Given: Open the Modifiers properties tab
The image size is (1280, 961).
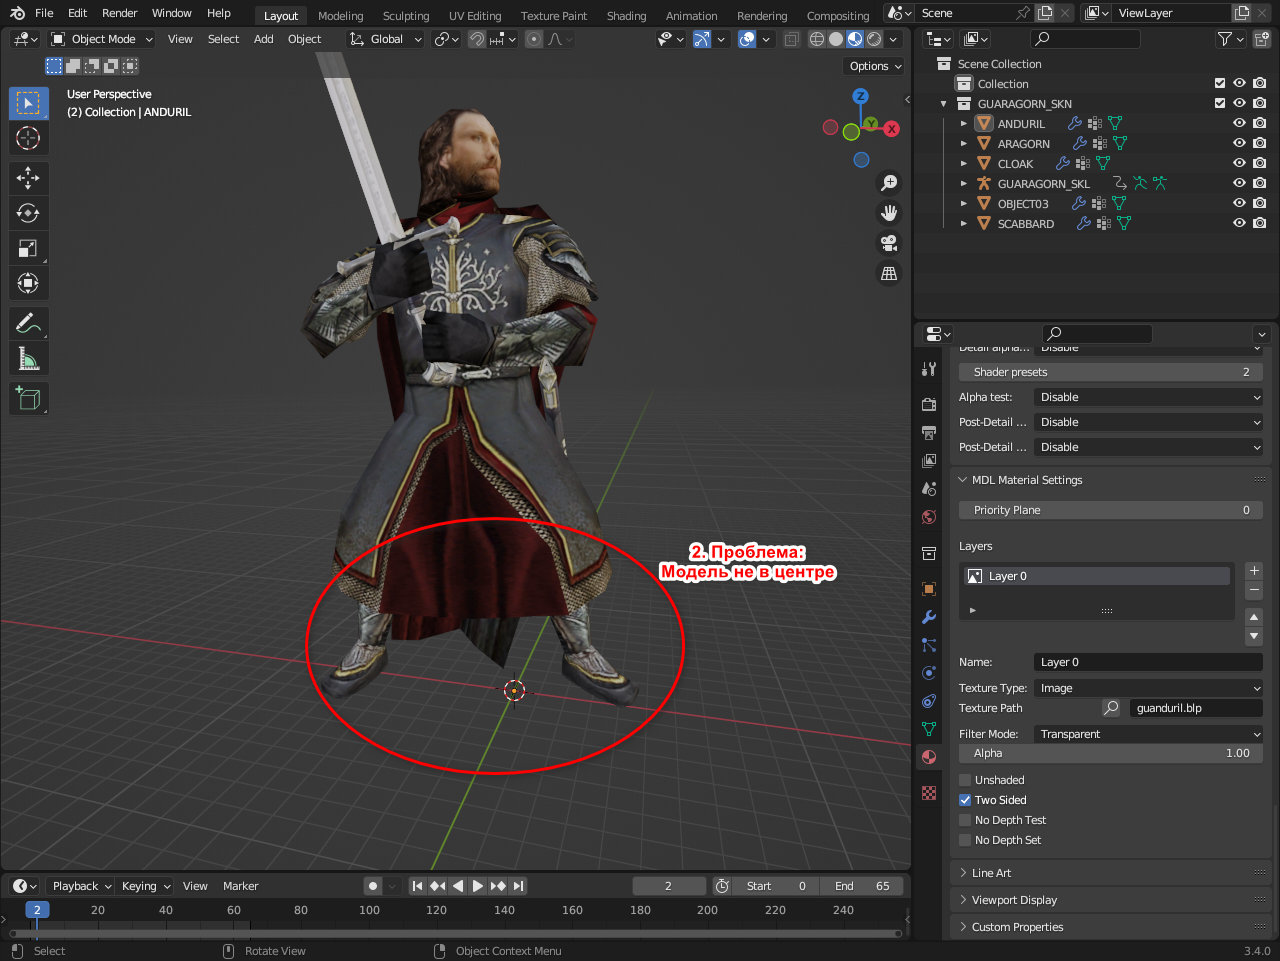Looking at the screenshot, I should point(929,617).
